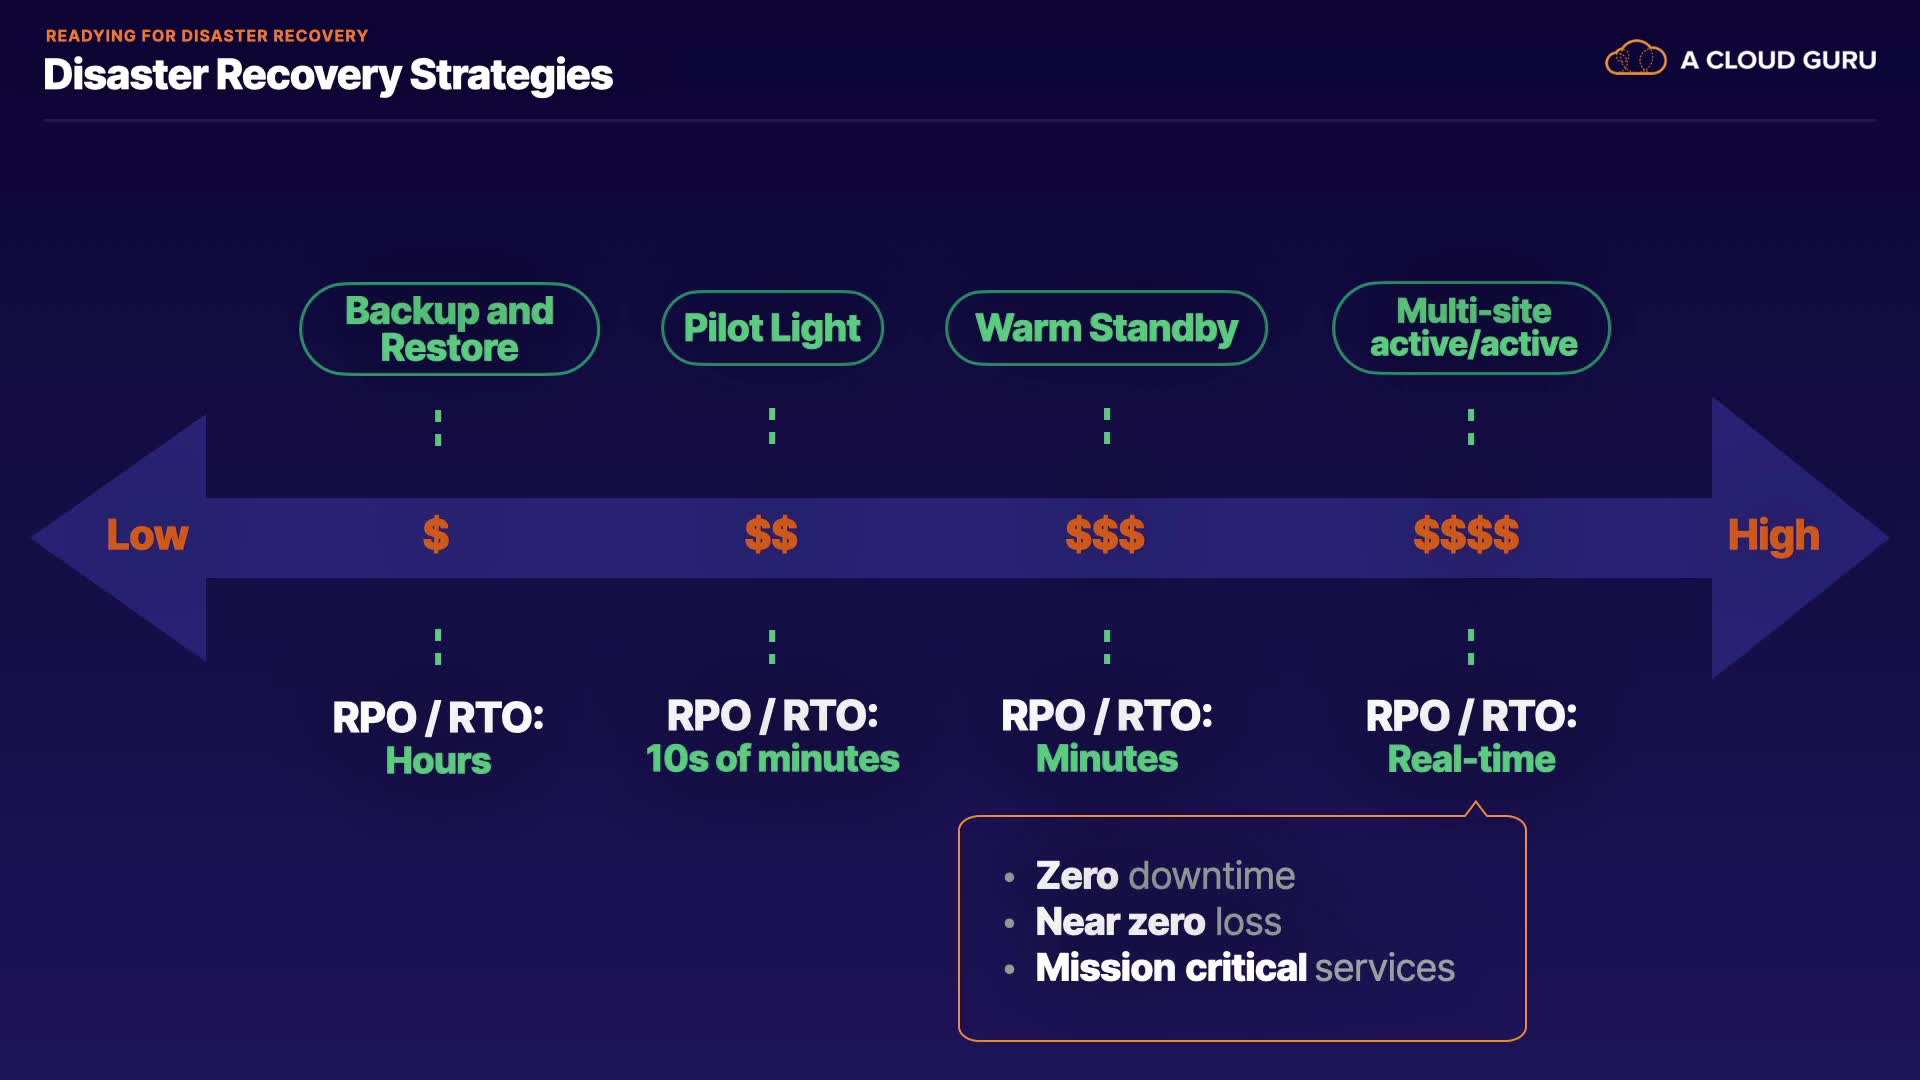
Task: Select the Backup and Restore pill
Action: coord(449,329)
